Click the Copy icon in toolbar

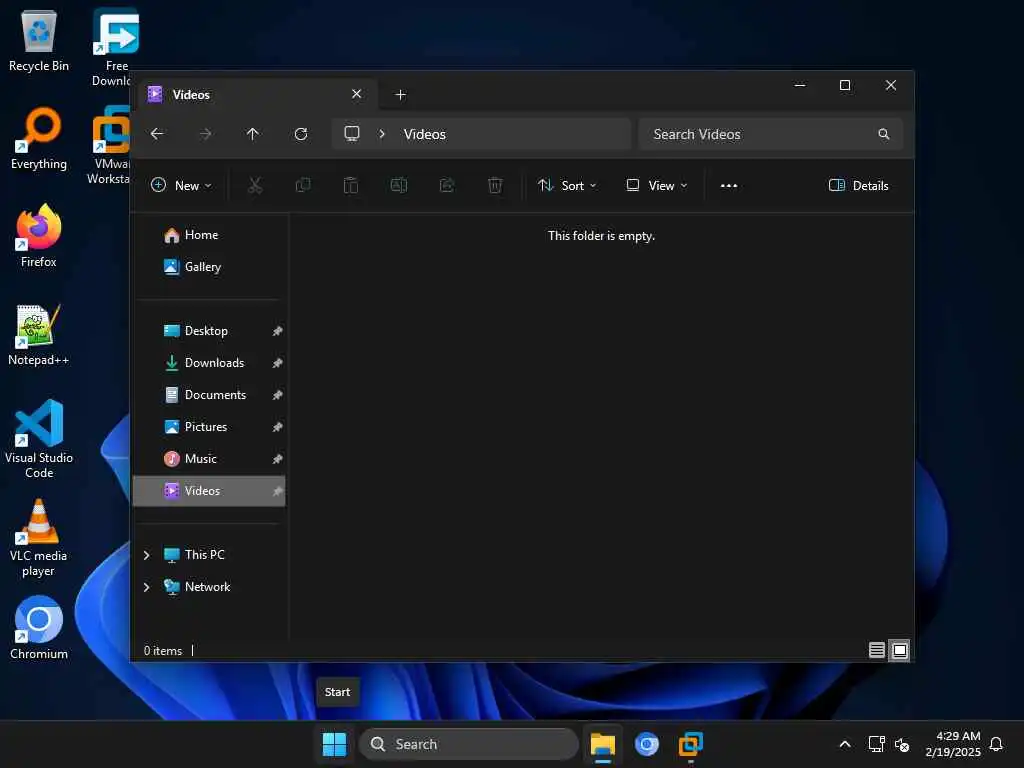click(x=303, y=185)
